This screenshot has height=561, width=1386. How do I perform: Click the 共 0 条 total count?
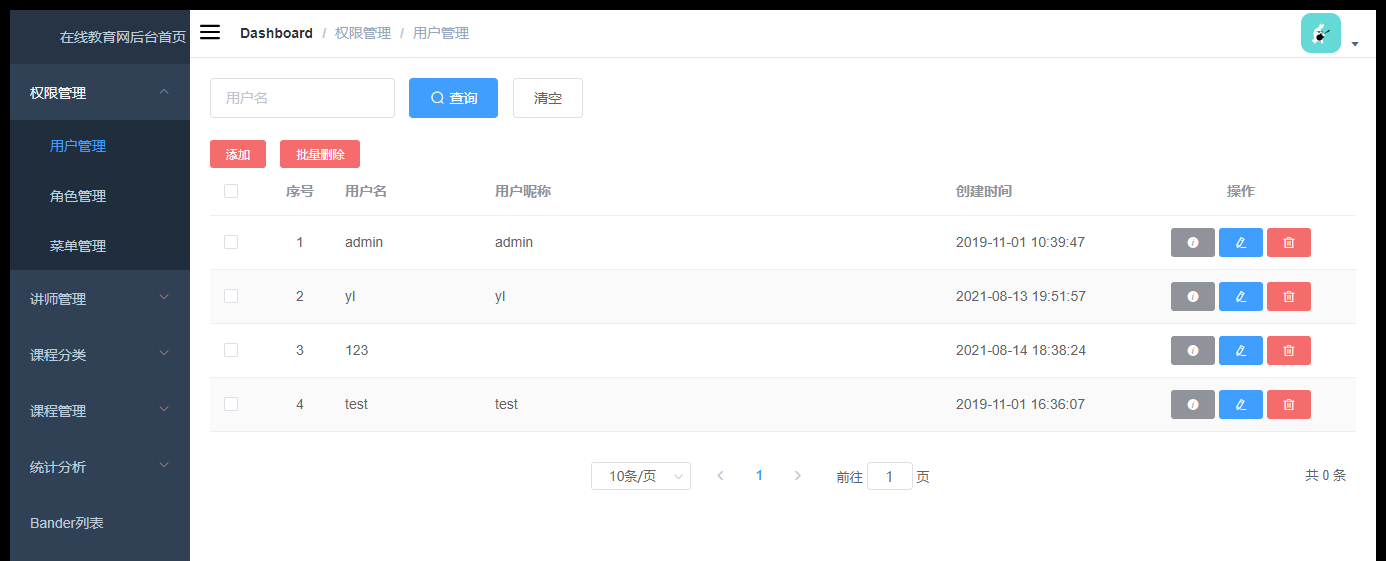(1325, 476)
